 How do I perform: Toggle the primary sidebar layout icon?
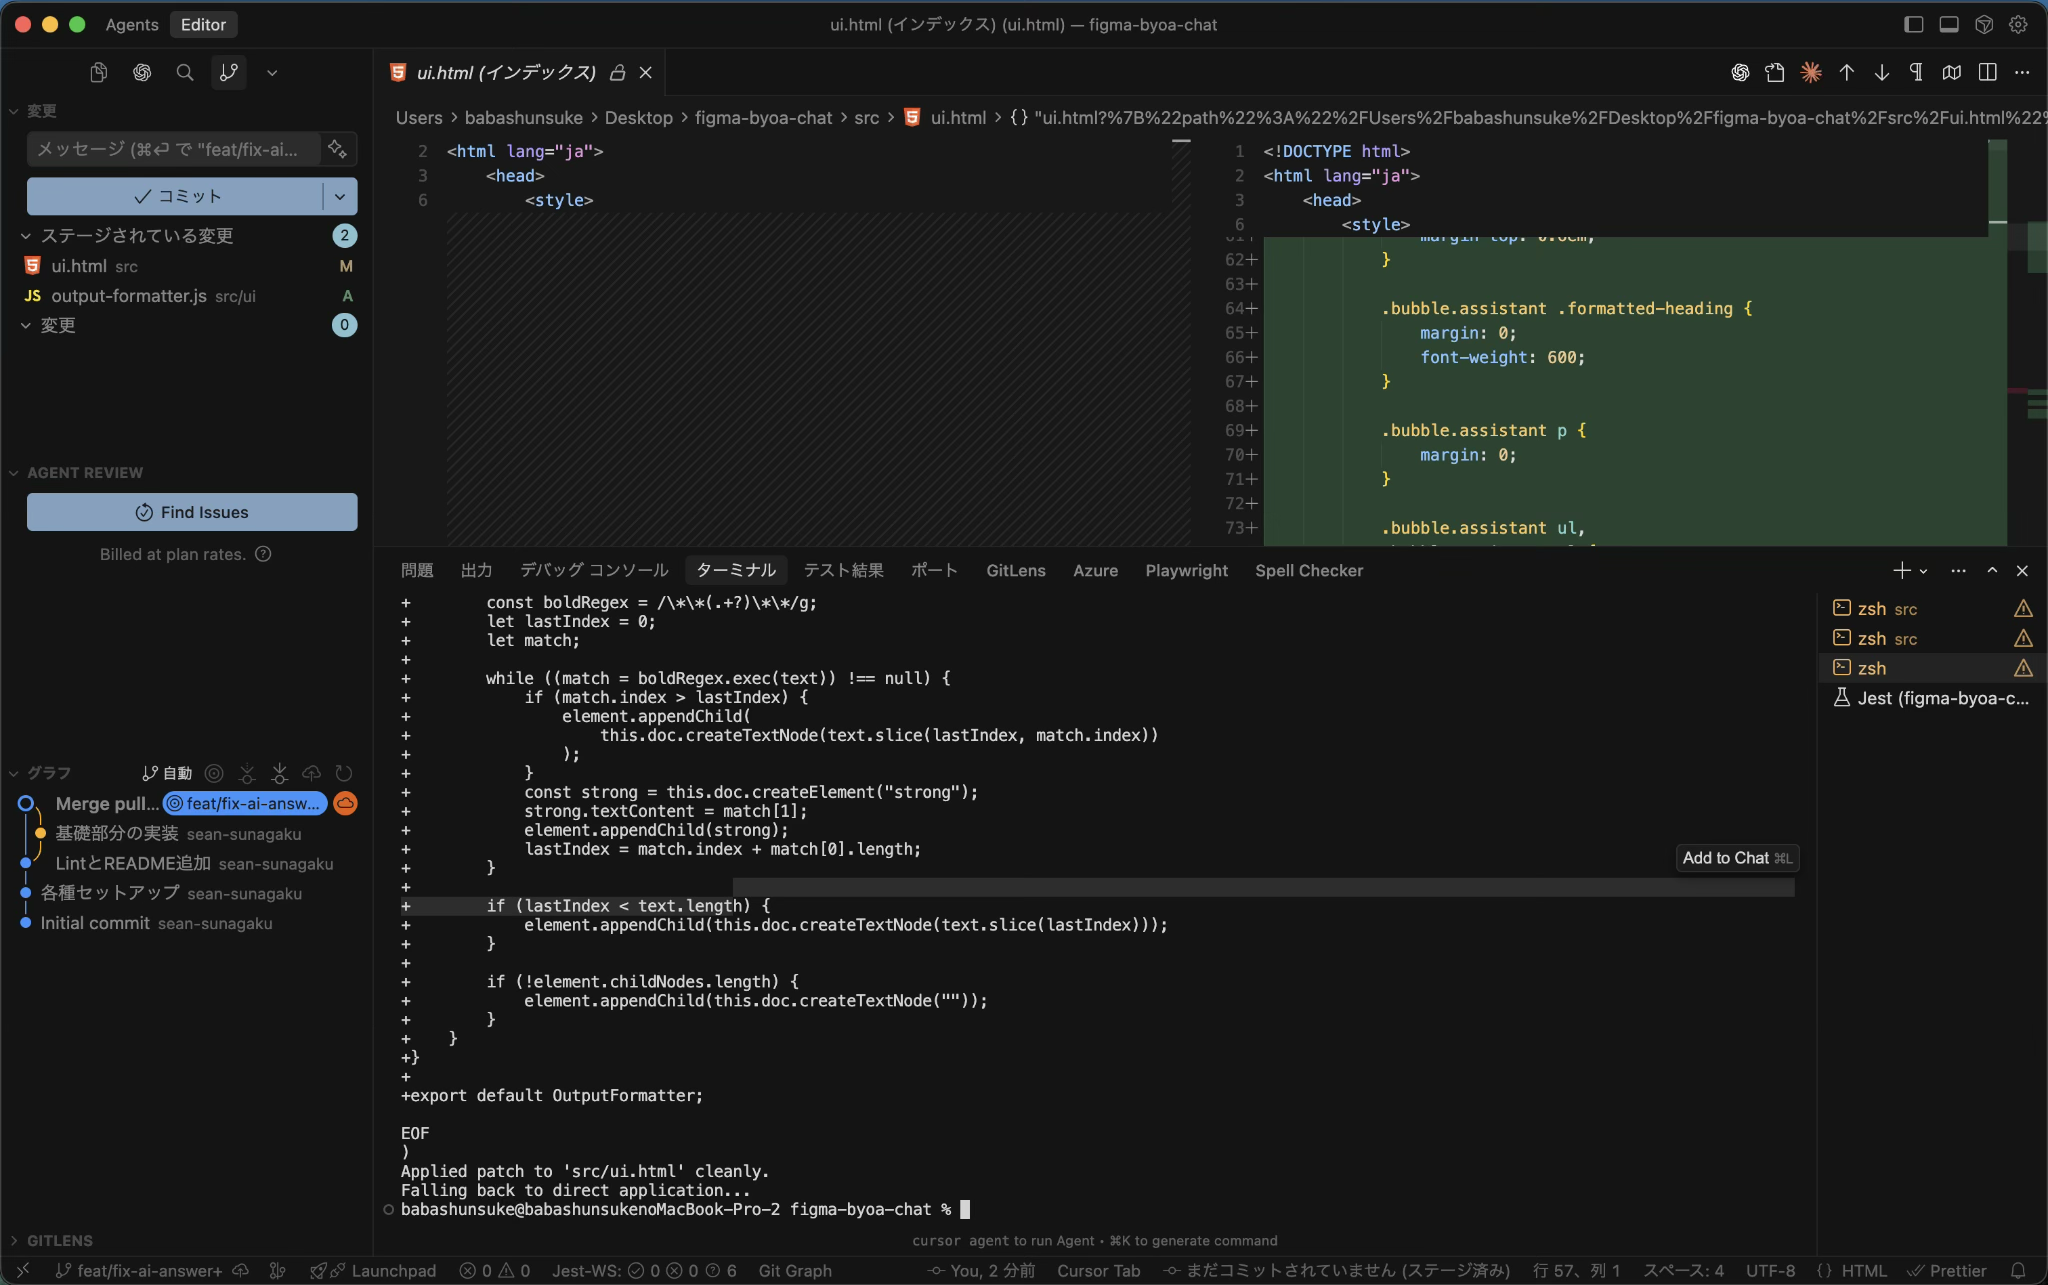(x=1913, y=24)
